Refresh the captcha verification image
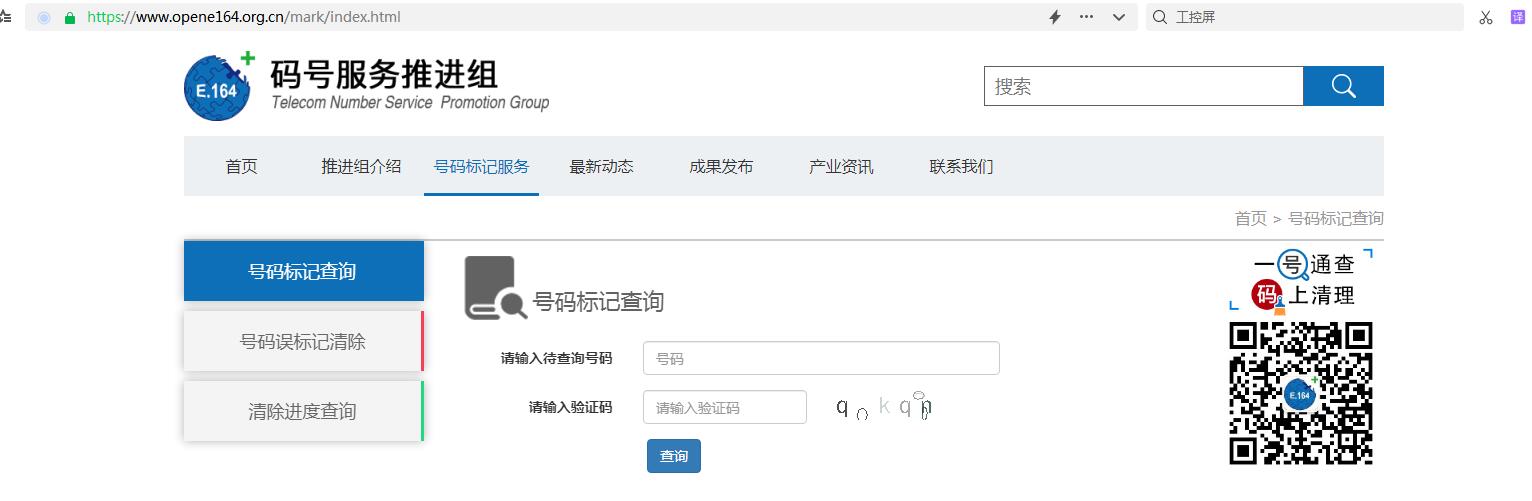This screenshot has width=1532, height=501. coord(885,407)
